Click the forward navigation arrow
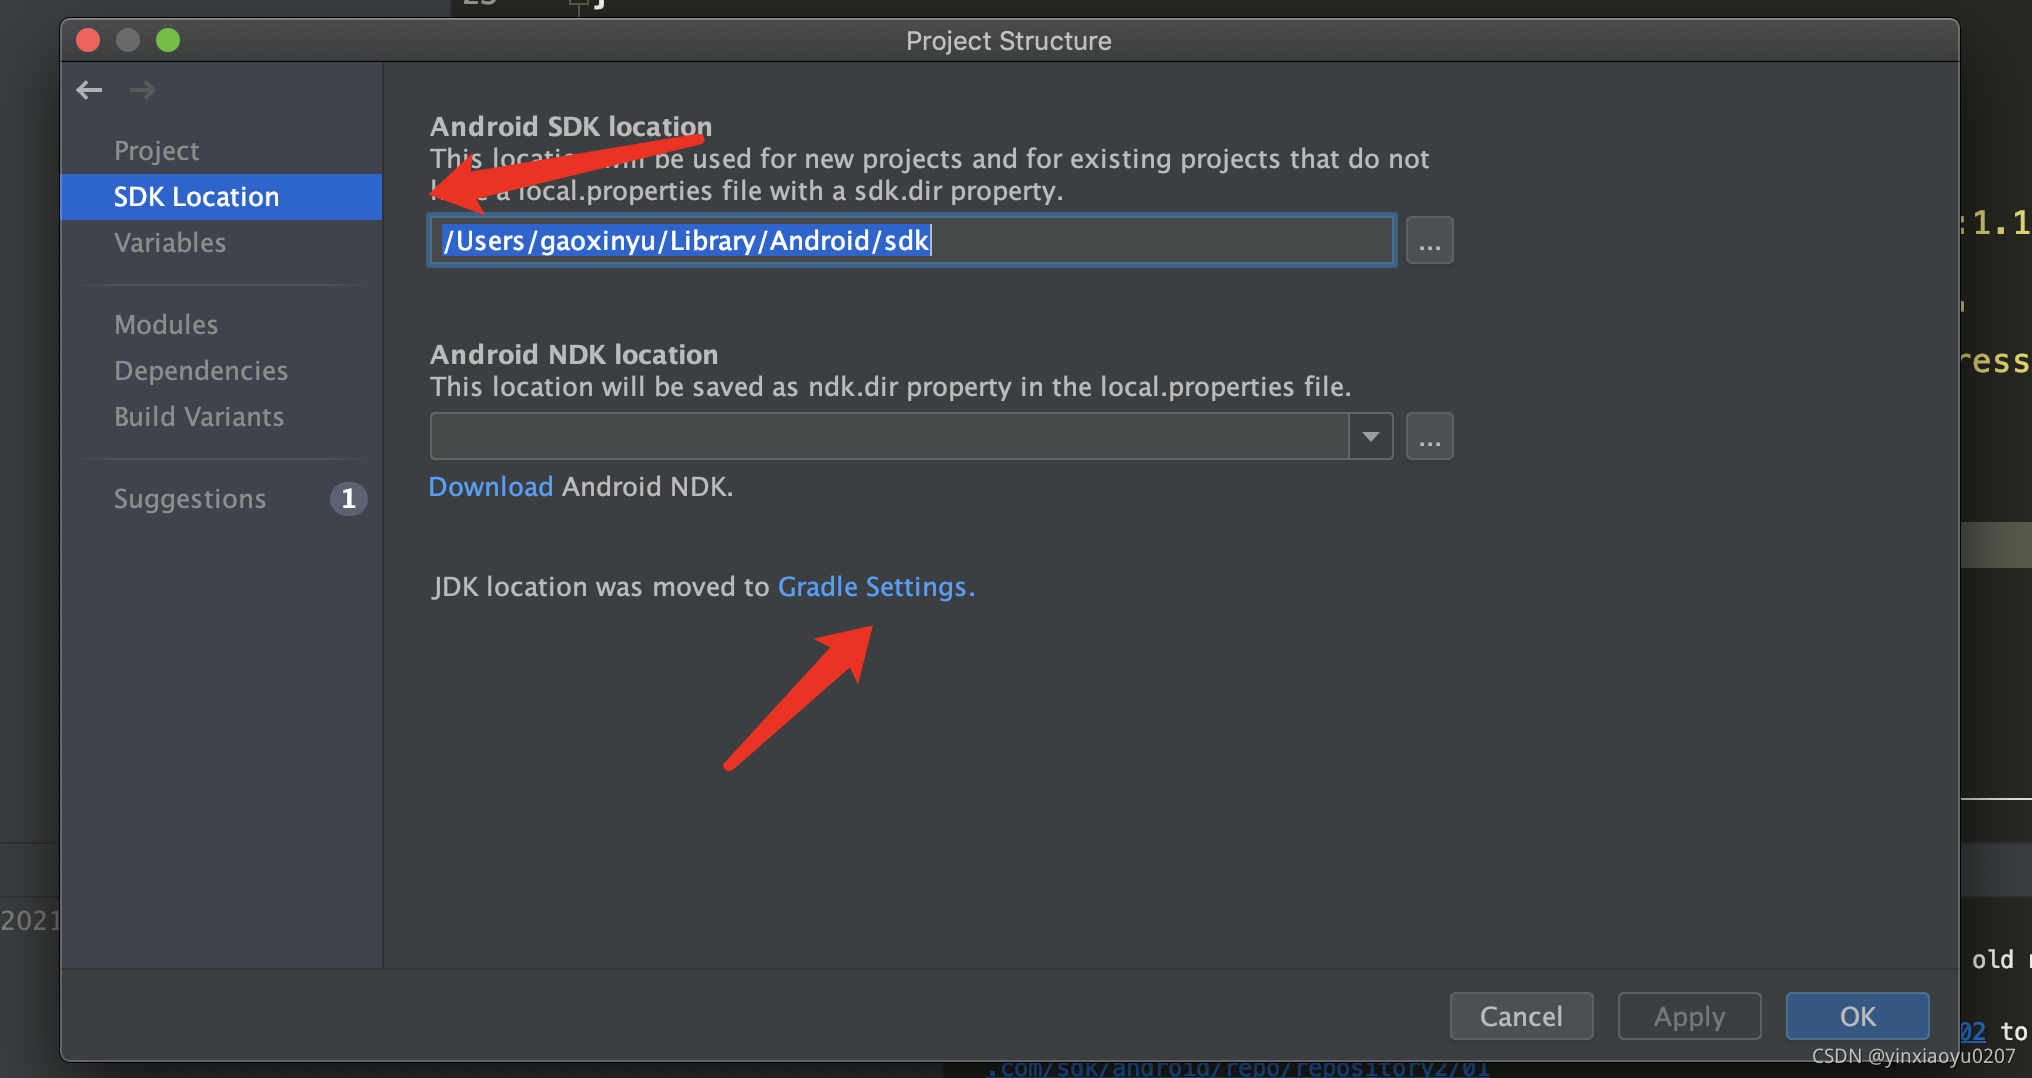Image resolution: width=2032 pixels, height=1078 pixels. [x=142, y=90]
